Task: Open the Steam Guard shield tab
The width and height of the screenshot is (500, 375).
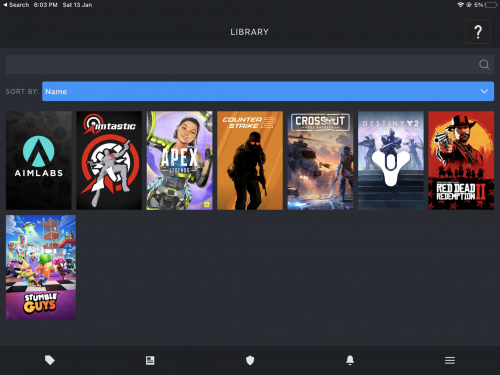Action: click(250, 360)
